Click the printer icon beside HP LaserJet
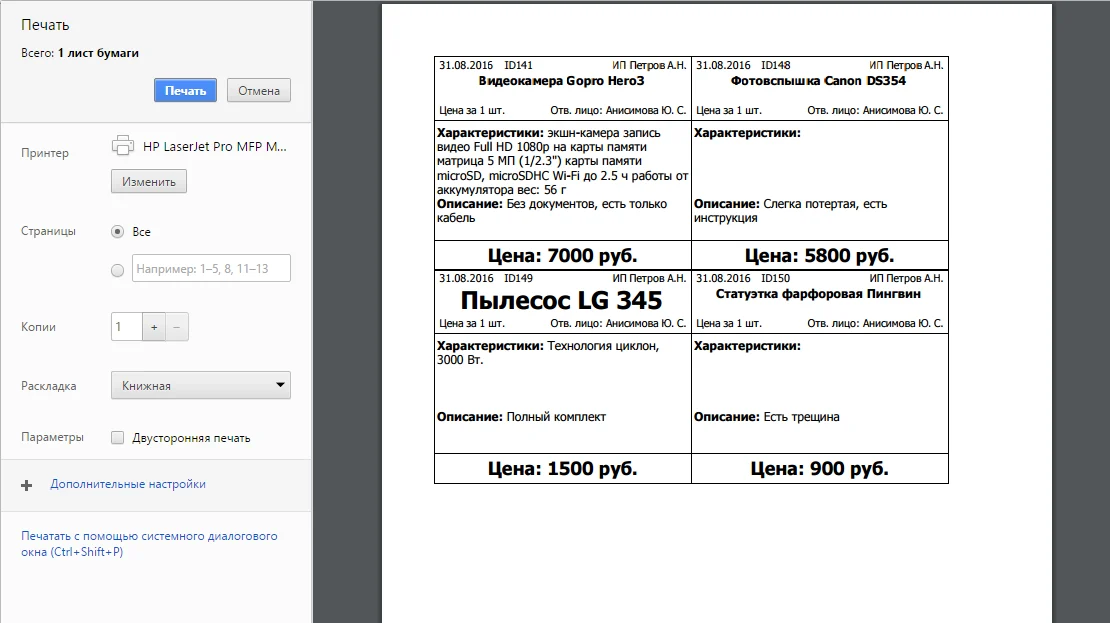 click(x=122, y=146)
